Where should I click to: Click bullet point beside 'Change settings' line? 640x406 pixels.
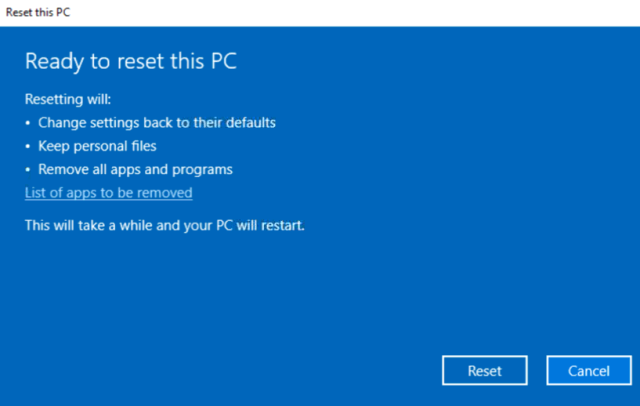point(28,123)
